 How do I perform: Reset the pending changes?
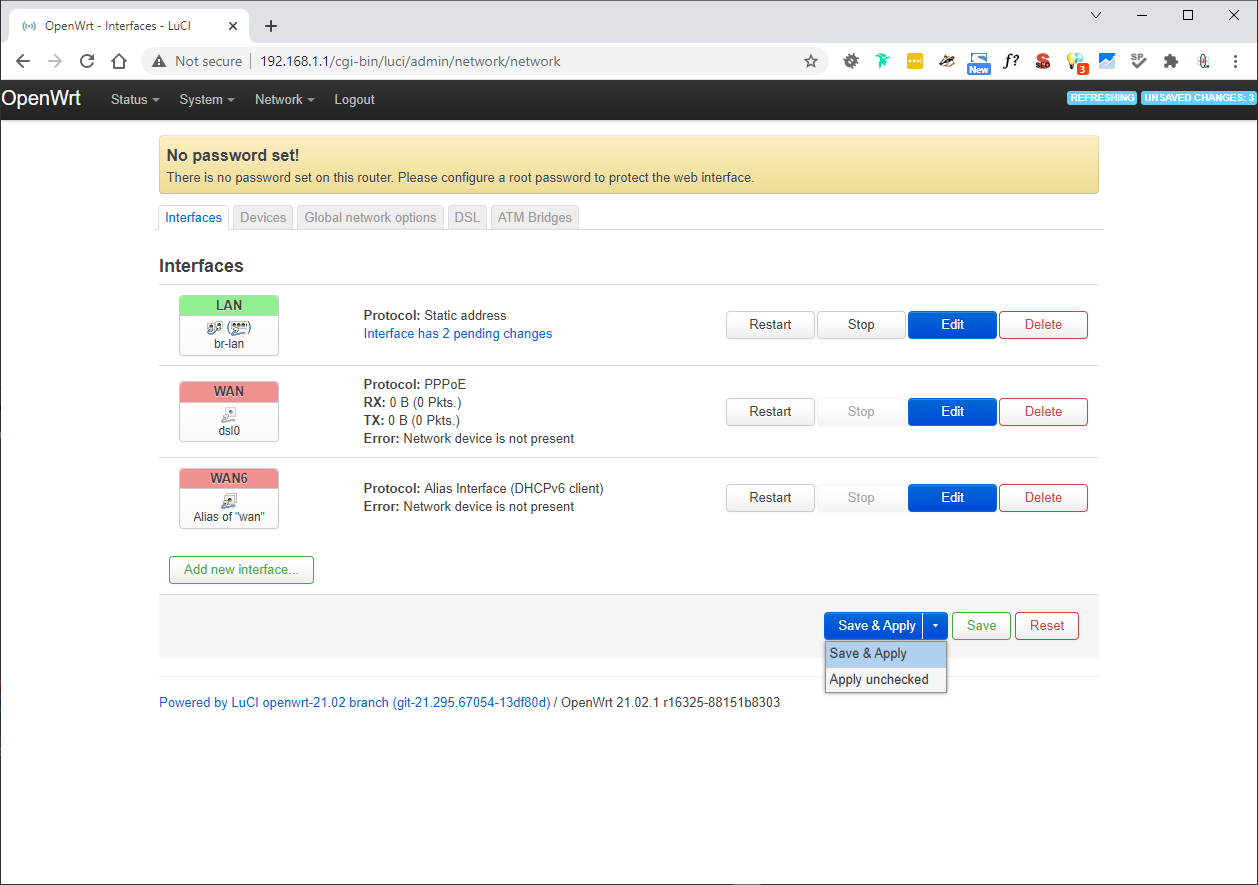pyautogui.click(x=1047, y=626)
